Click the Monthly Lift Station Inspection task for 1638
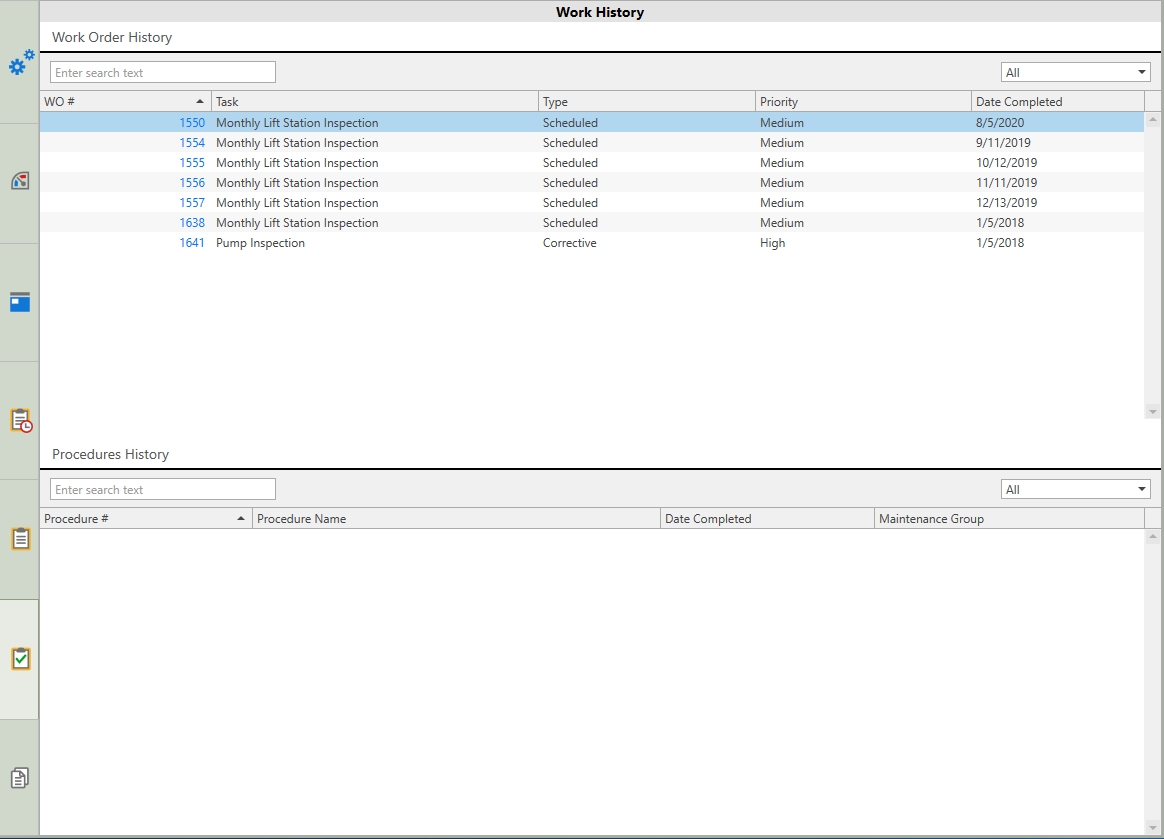 tap(297, 223)
